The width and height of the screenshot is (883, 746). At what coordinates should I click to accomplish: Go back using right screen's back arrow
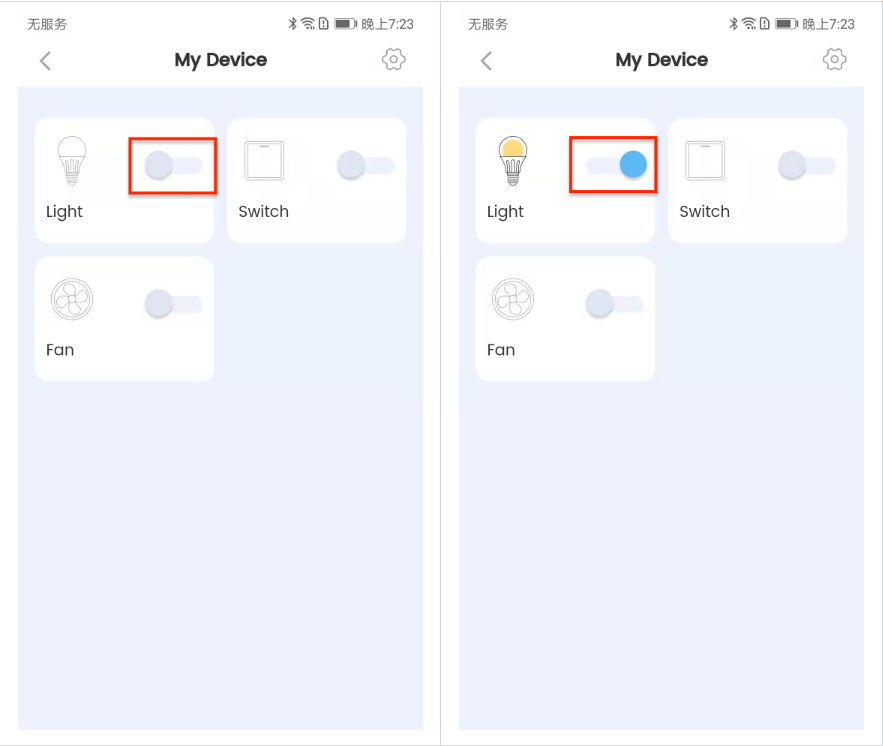[x=487, y=61]
